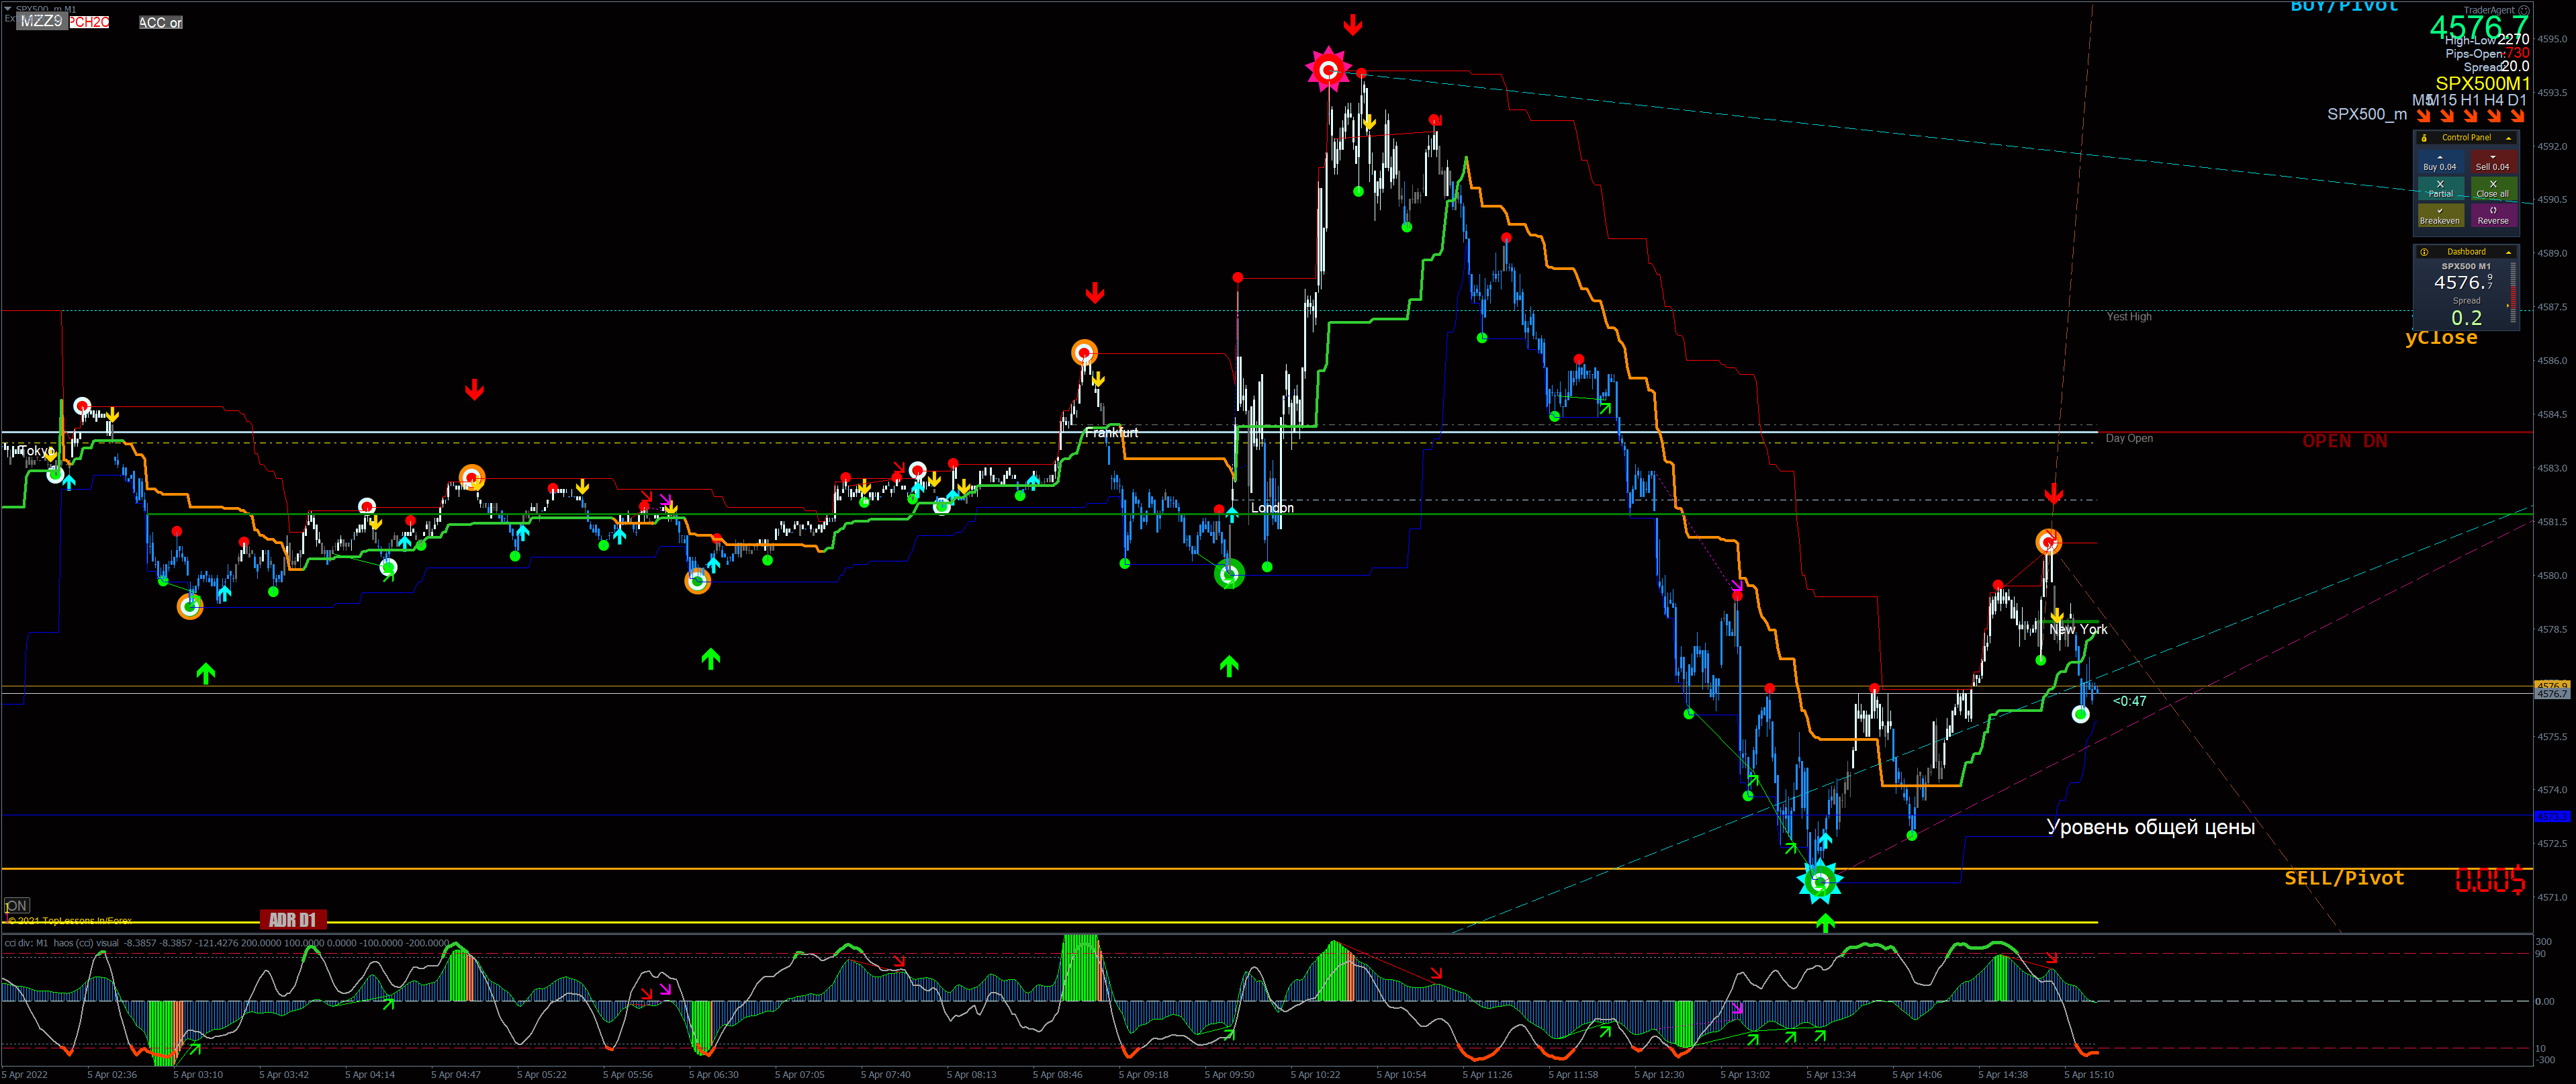Click the money bag Control Panel icon
Image resolution: width=2576 pixels, height=1084 pixels.
coord(2424,138)
